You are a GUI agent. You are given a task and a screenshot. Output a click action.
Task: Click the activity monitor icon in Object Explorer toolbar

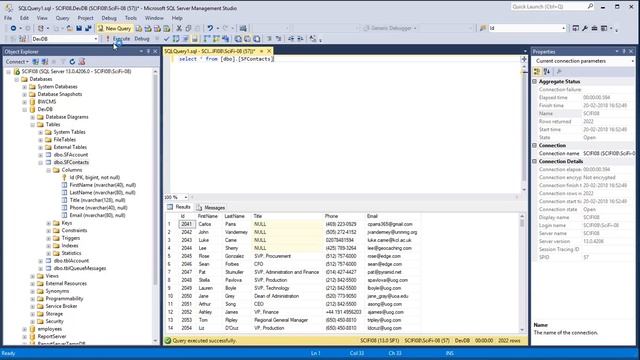coord(82,62)
